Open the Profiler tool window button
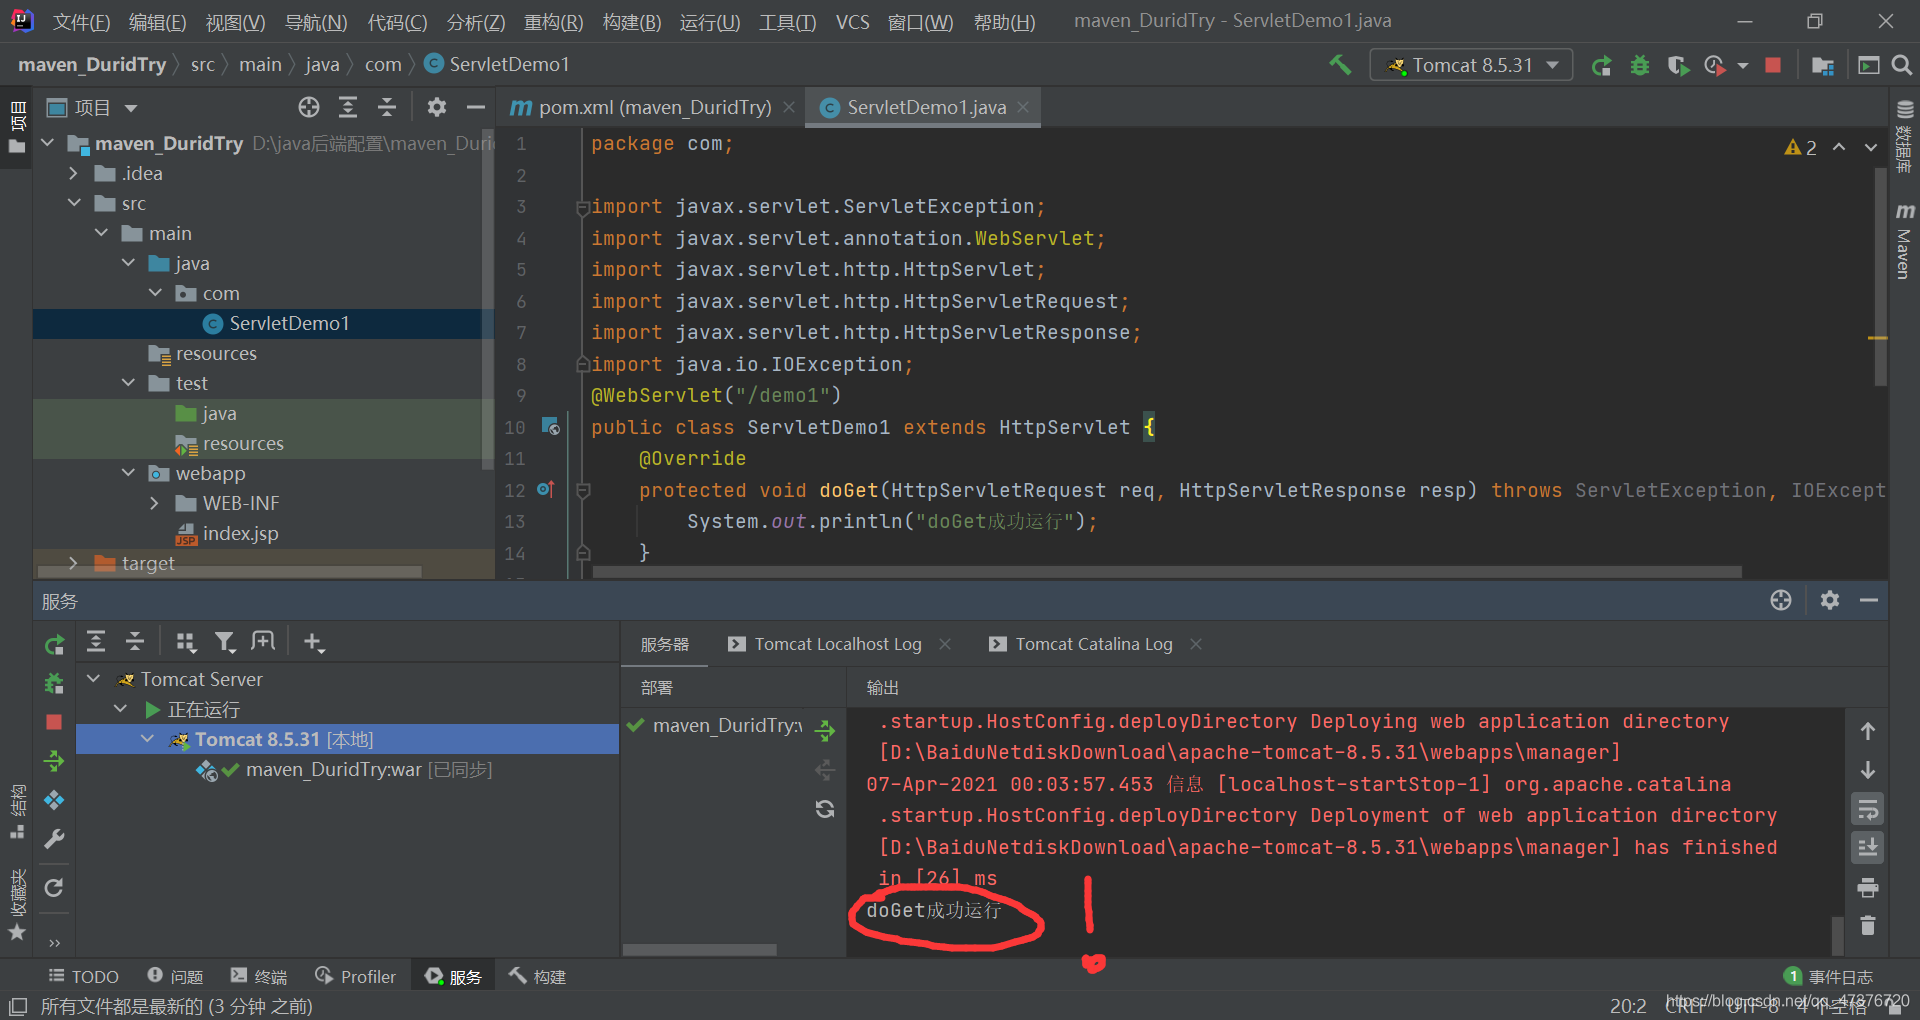This screenshot has width=1920, height=1020. (356, 976)
